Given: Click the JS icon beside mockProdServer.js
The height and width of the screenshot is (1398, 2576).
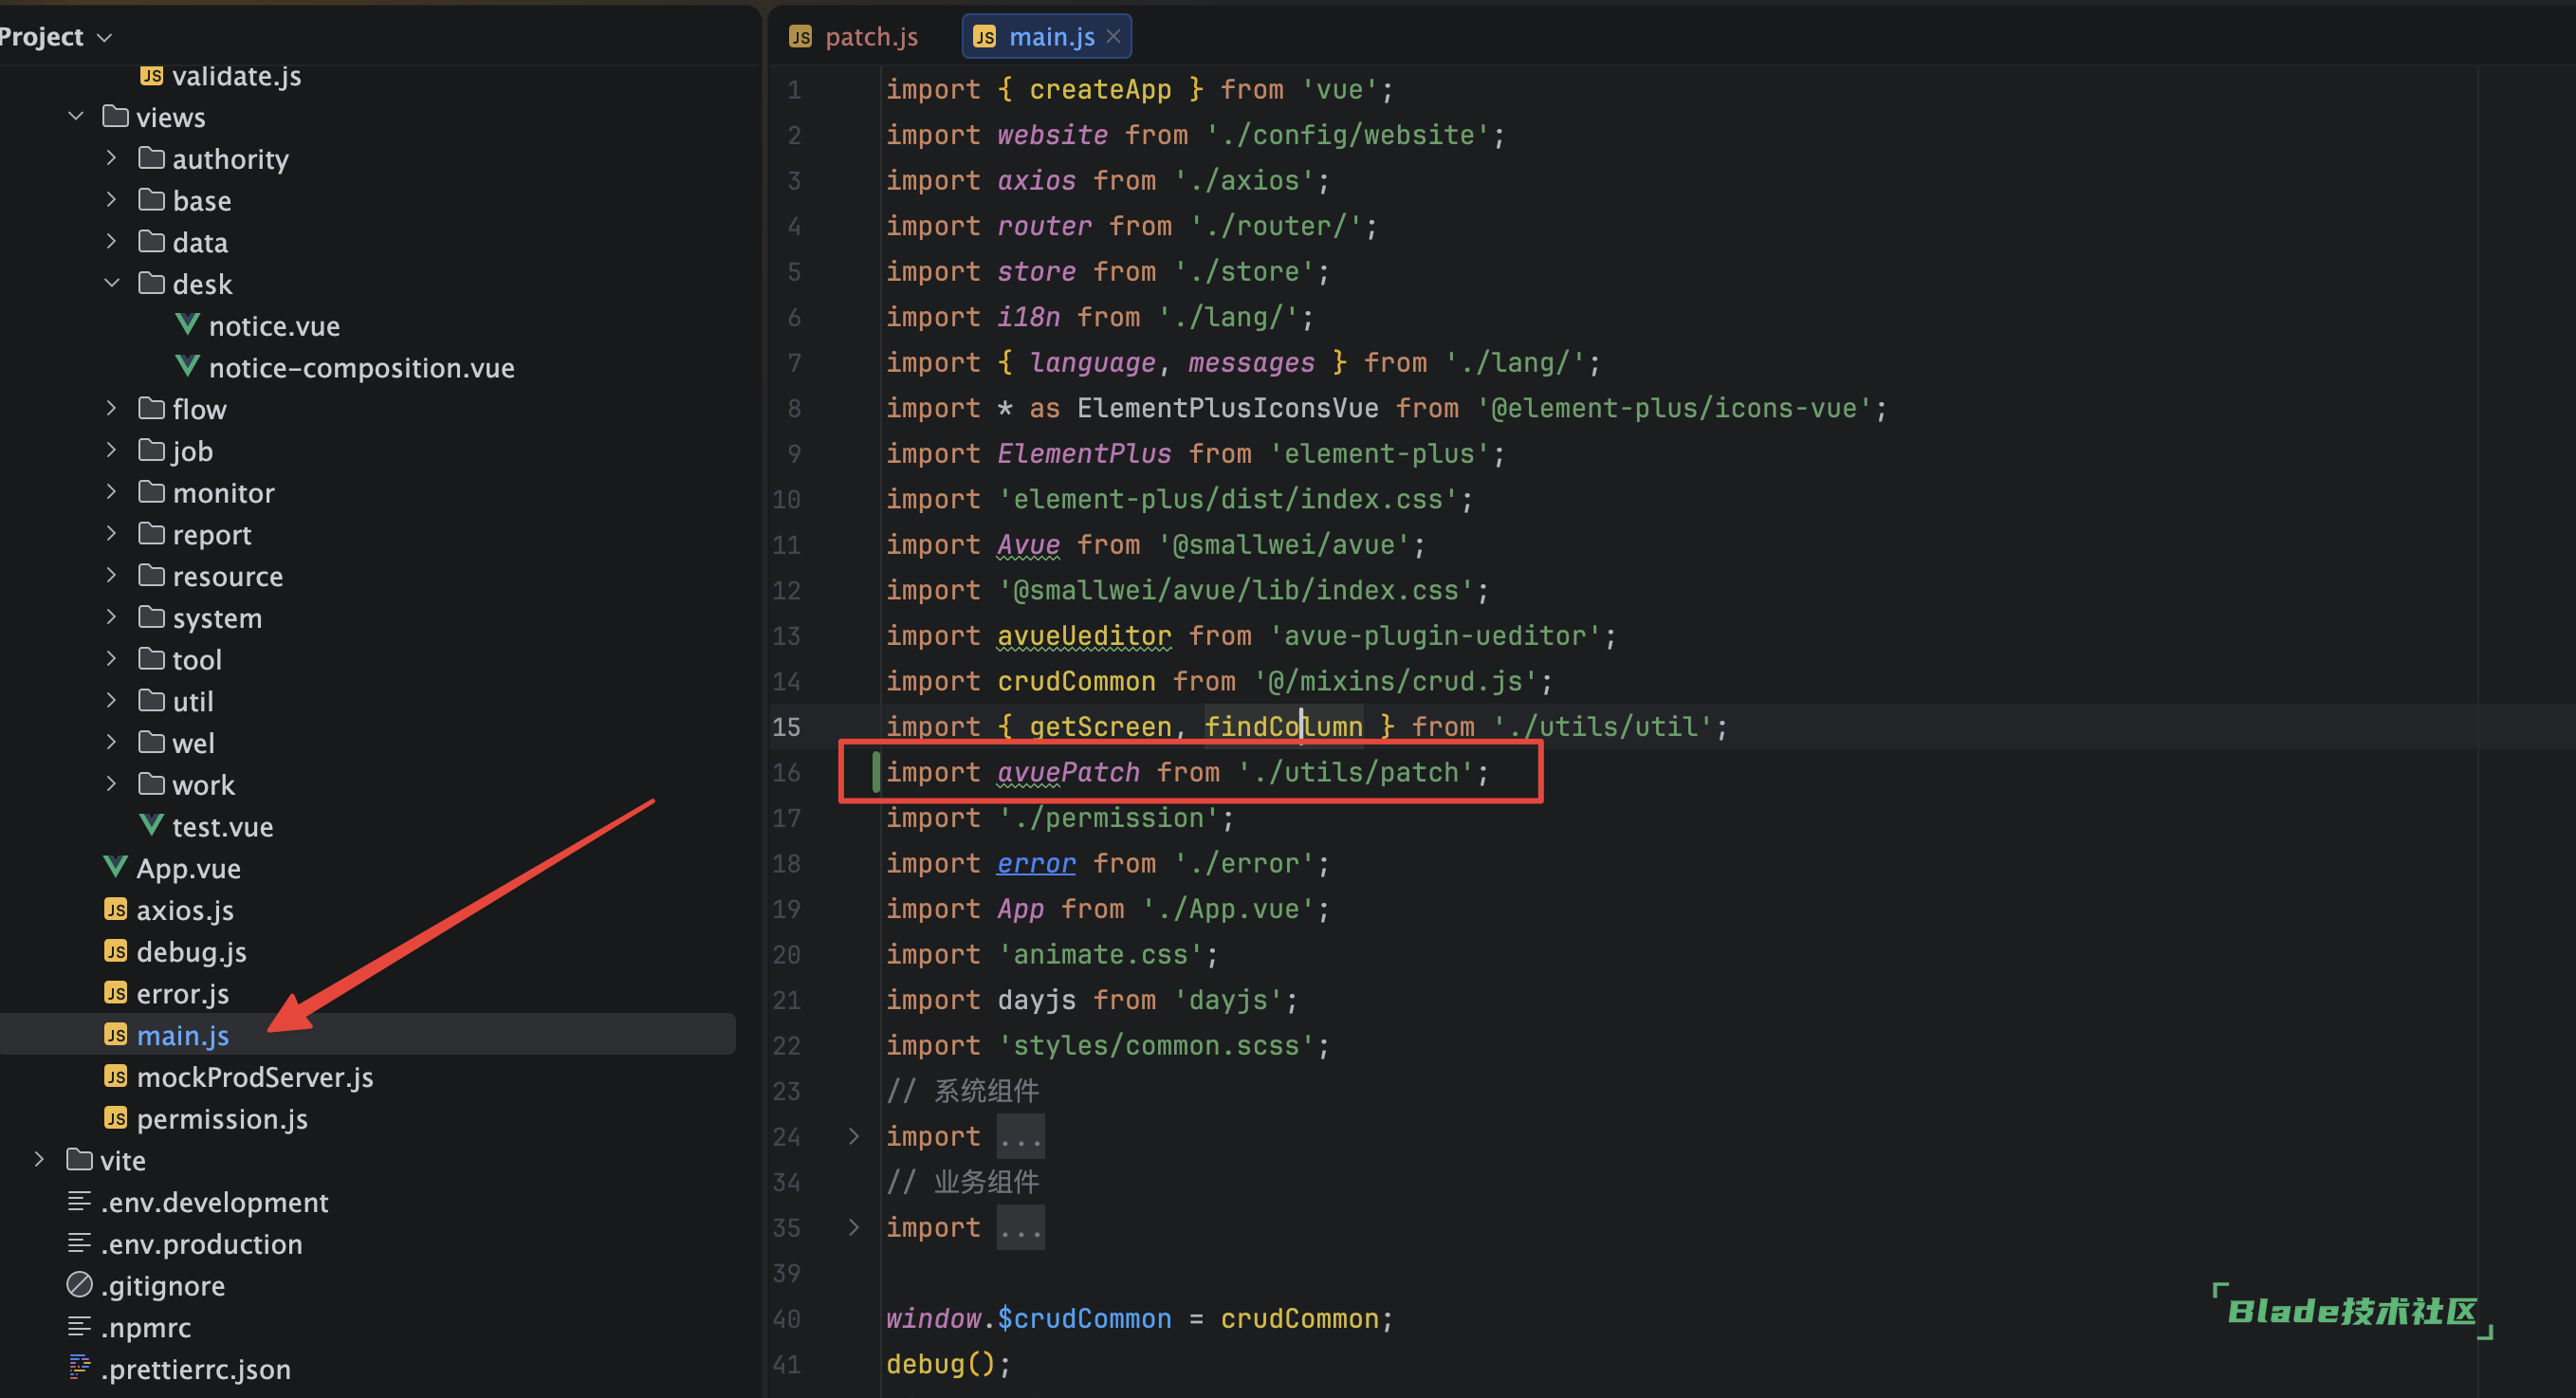Looking at the screenshot, I should point(116,1076).
